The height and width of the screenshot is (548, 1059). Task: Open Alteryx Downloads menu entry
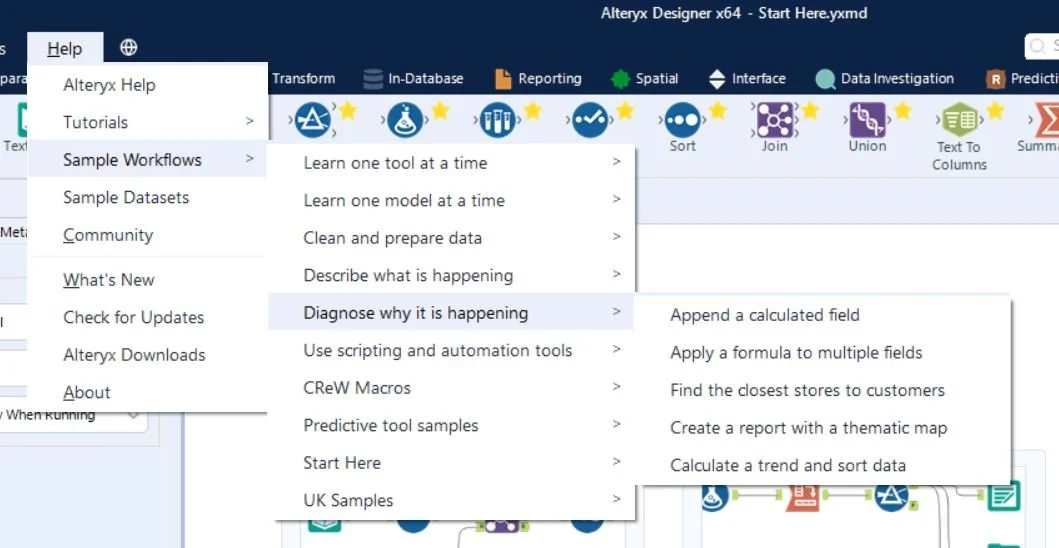[147, 355]
